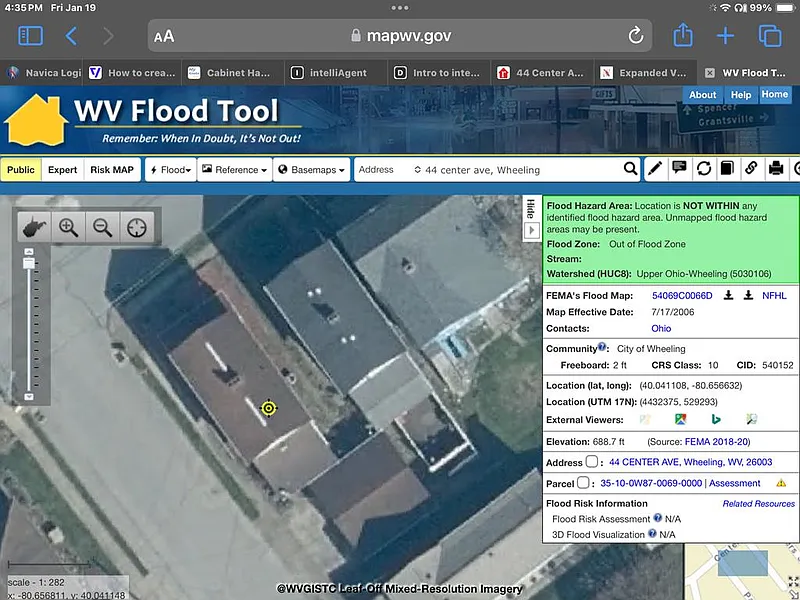Screen dimensions: 800x600
Task: Click the printer icon in toolbar
Action: 775,169
